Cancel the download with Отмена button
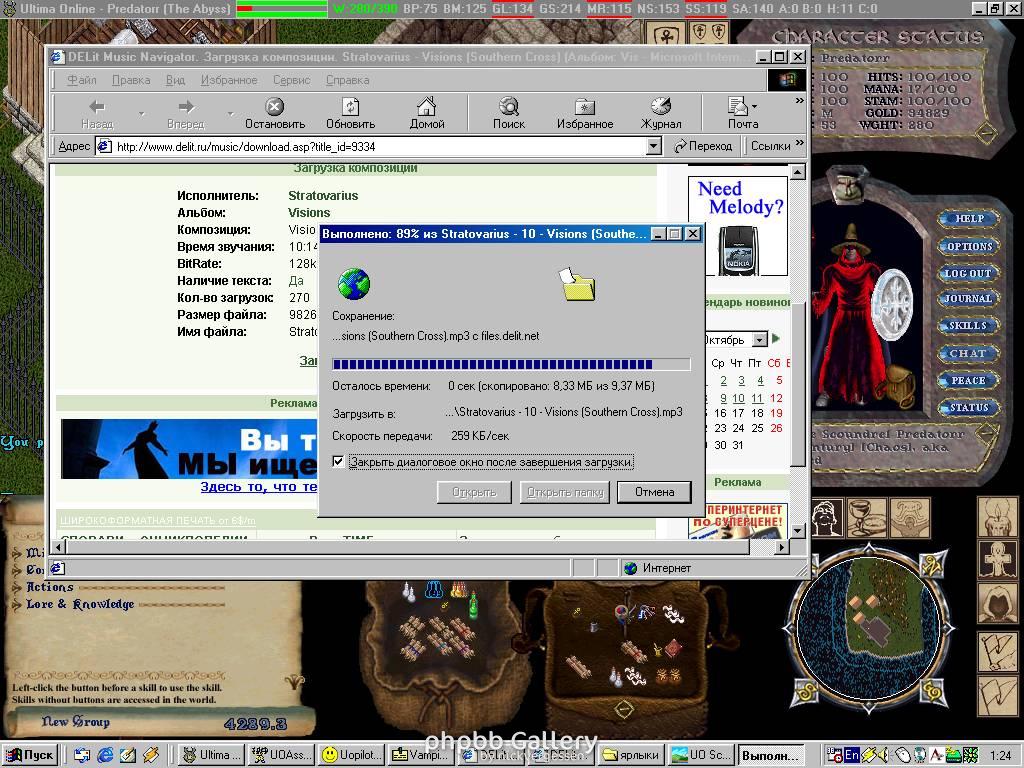The image size is (1024, 768). click(654, 492)
